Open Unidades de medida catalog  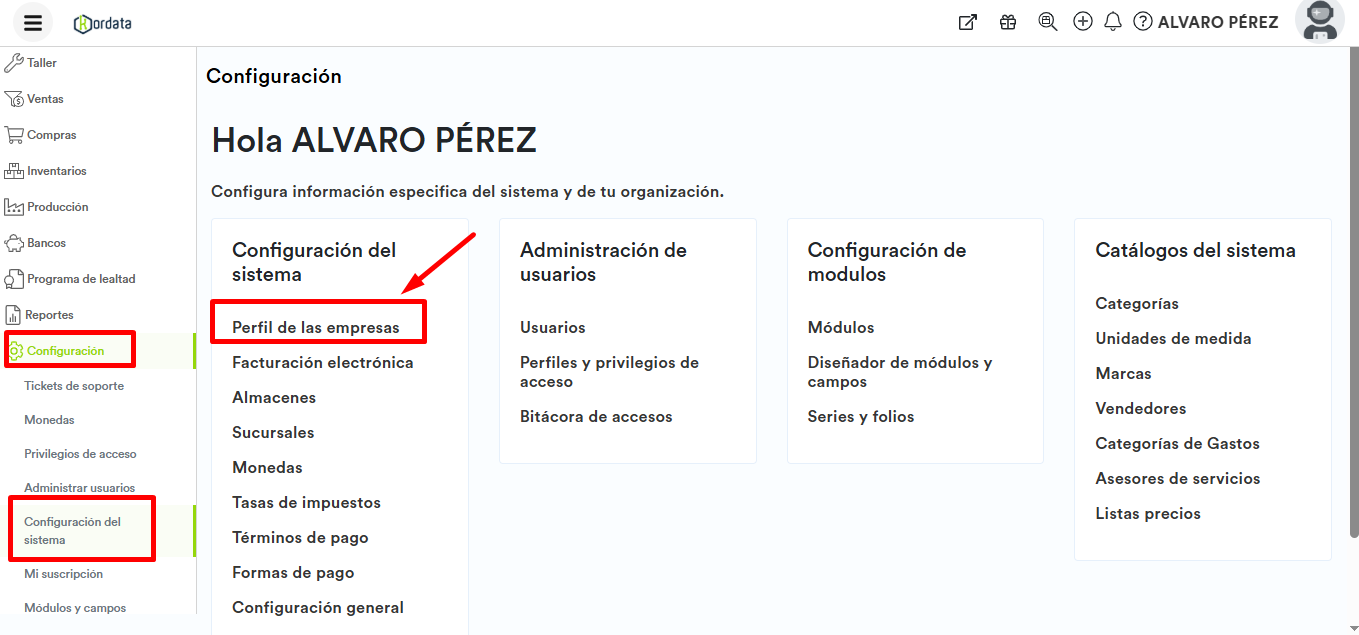click(x=1173, y=339)
